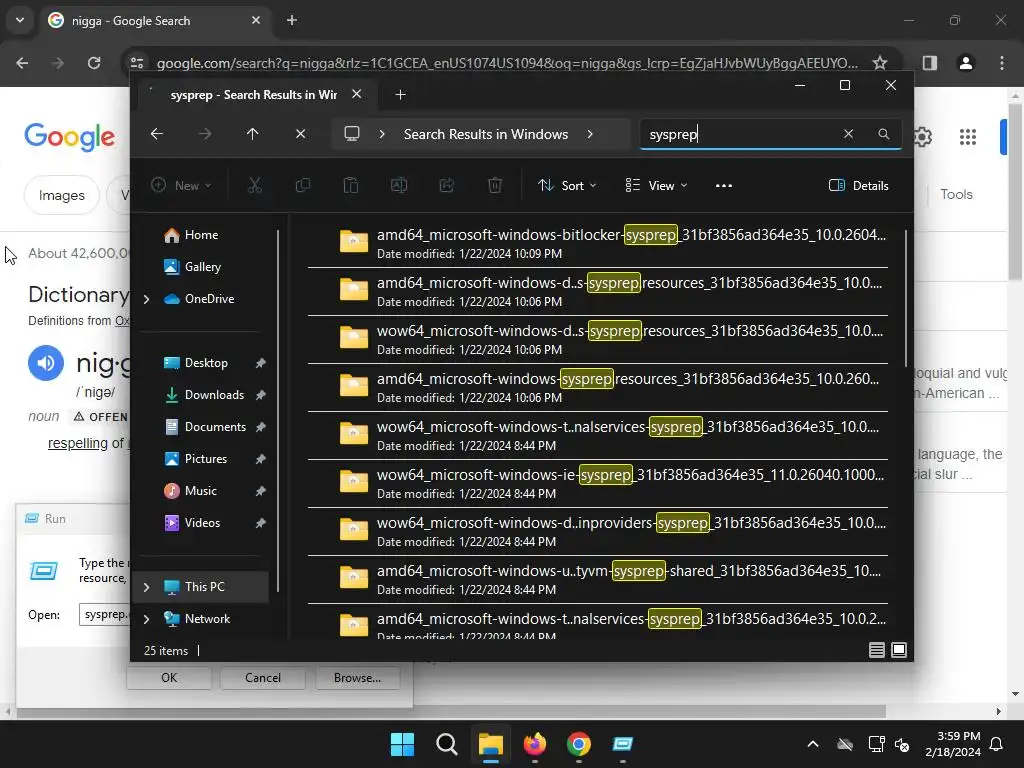
Task: Click the Copy icon in Explorer toolbar
Action: [x=302, y=185]
